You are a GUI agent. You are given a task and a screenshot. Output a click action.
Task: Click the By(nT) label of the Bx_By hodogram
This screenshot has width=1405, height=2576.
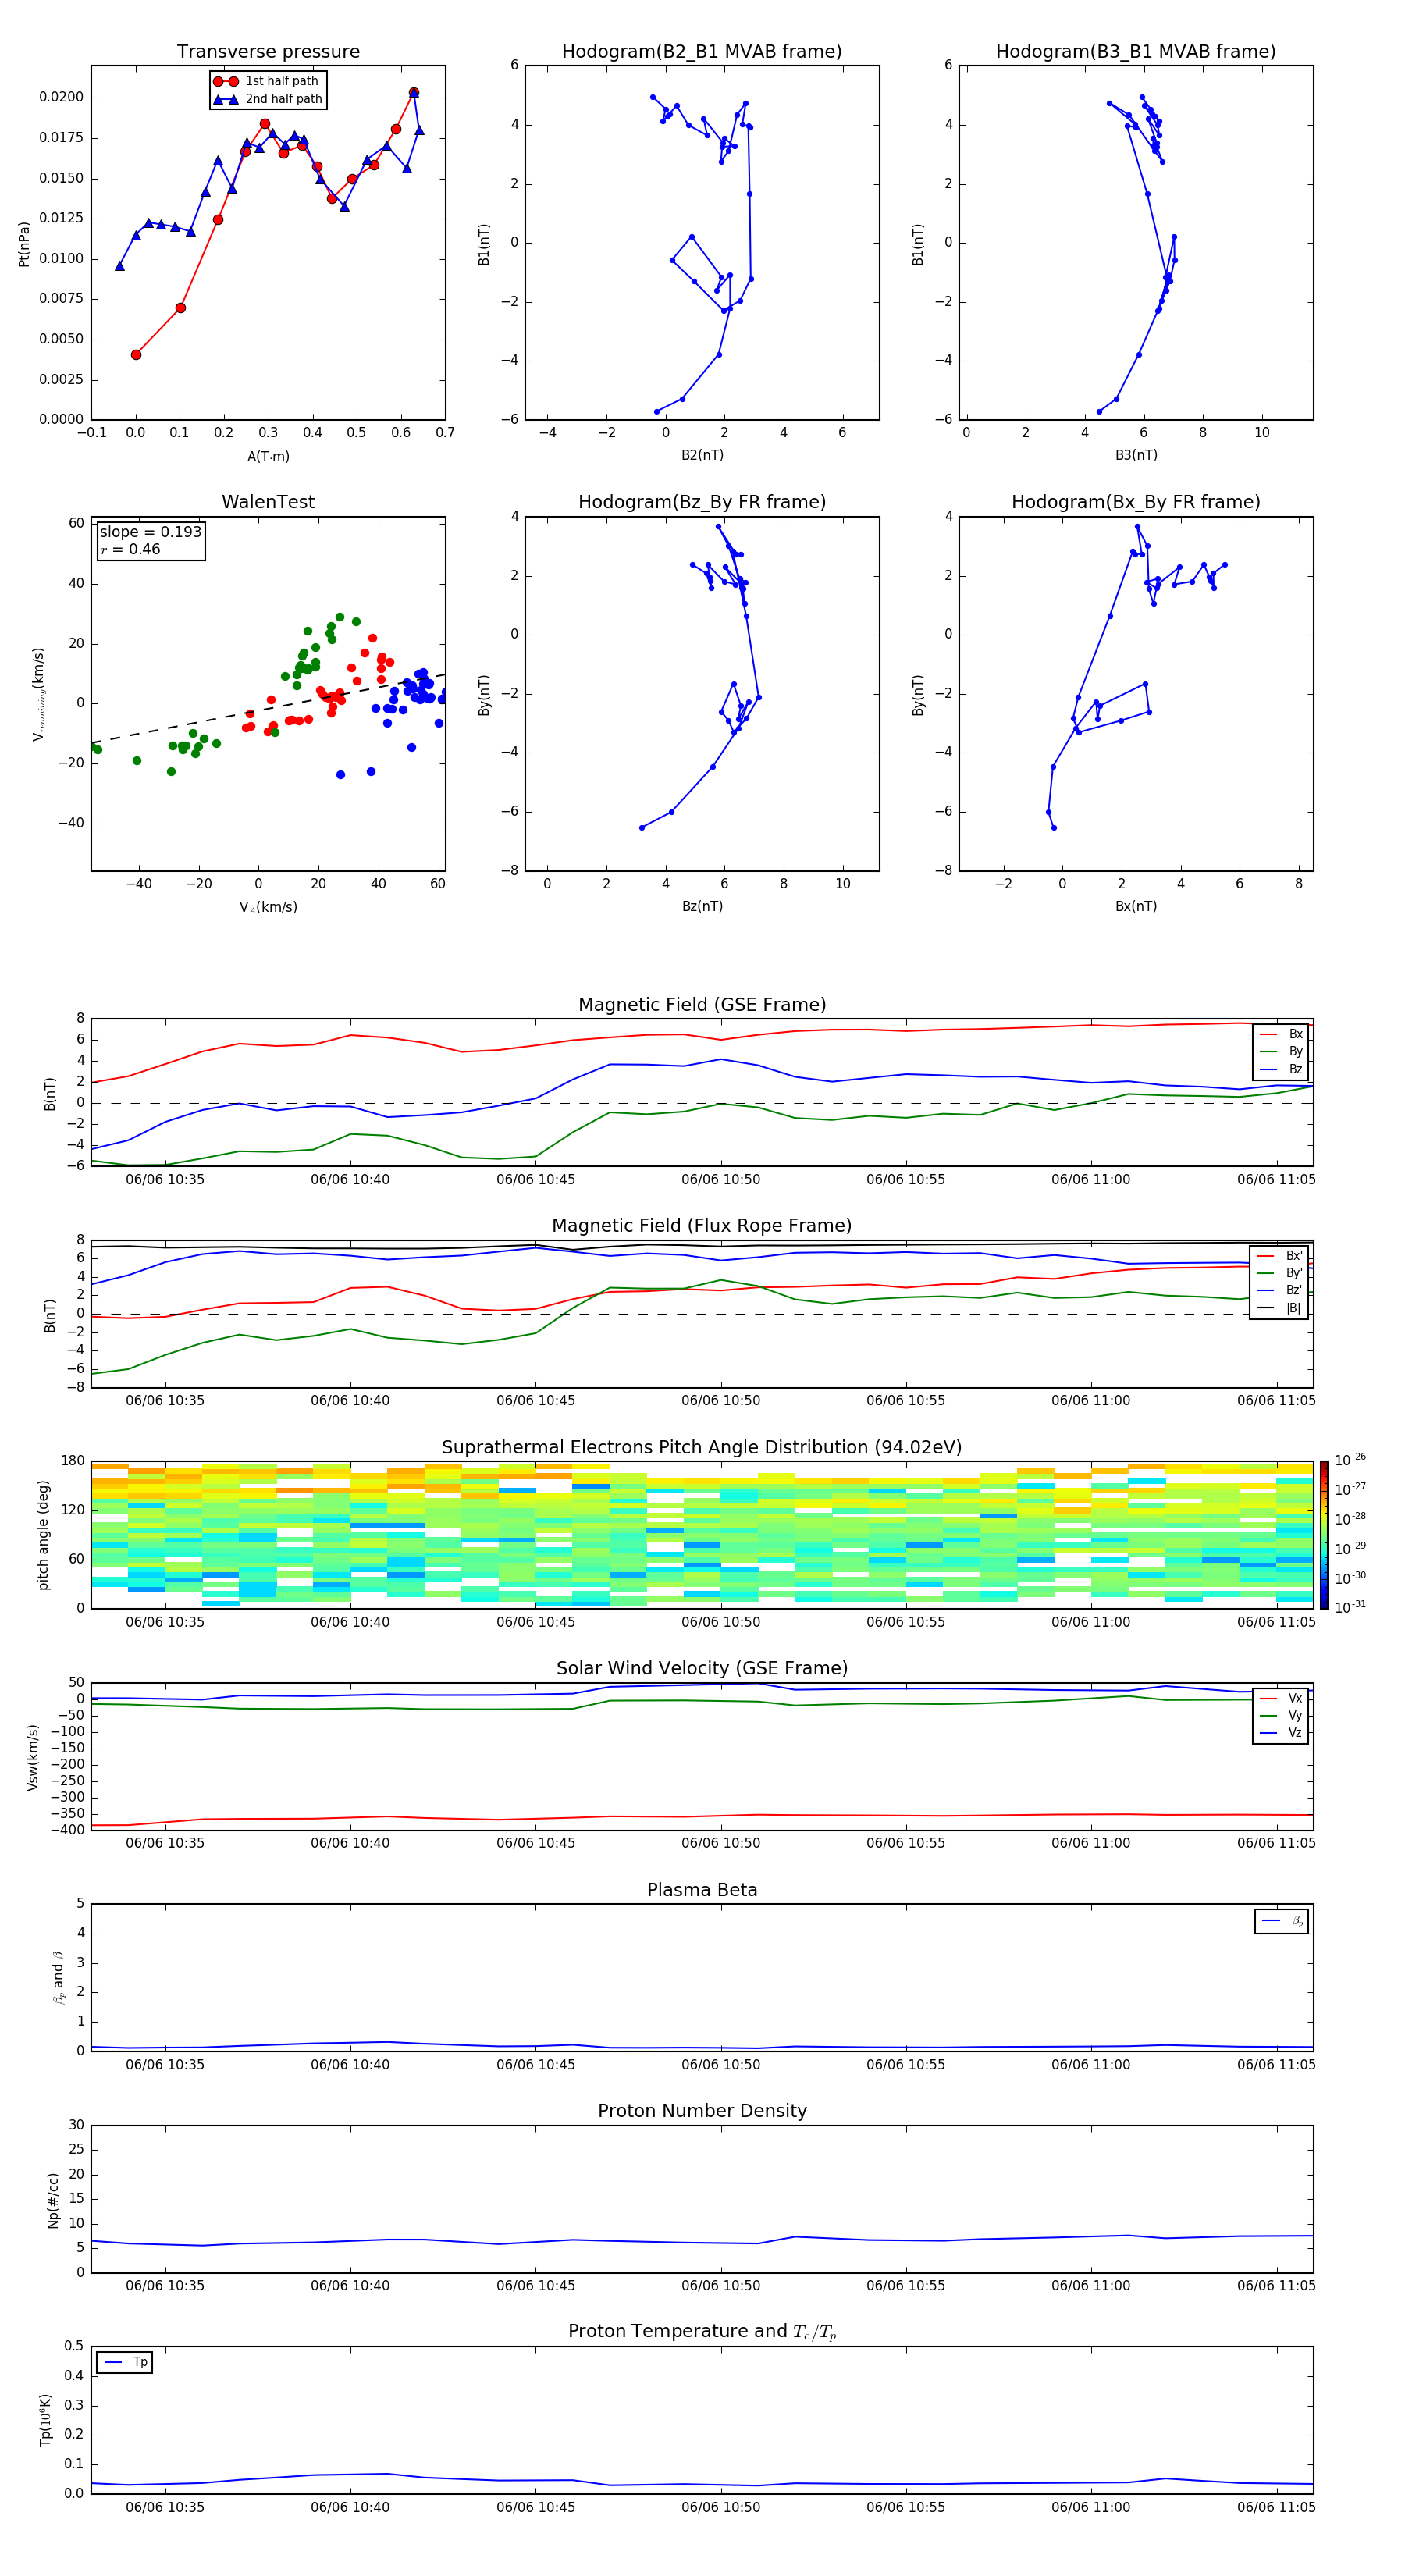point(918,694)
